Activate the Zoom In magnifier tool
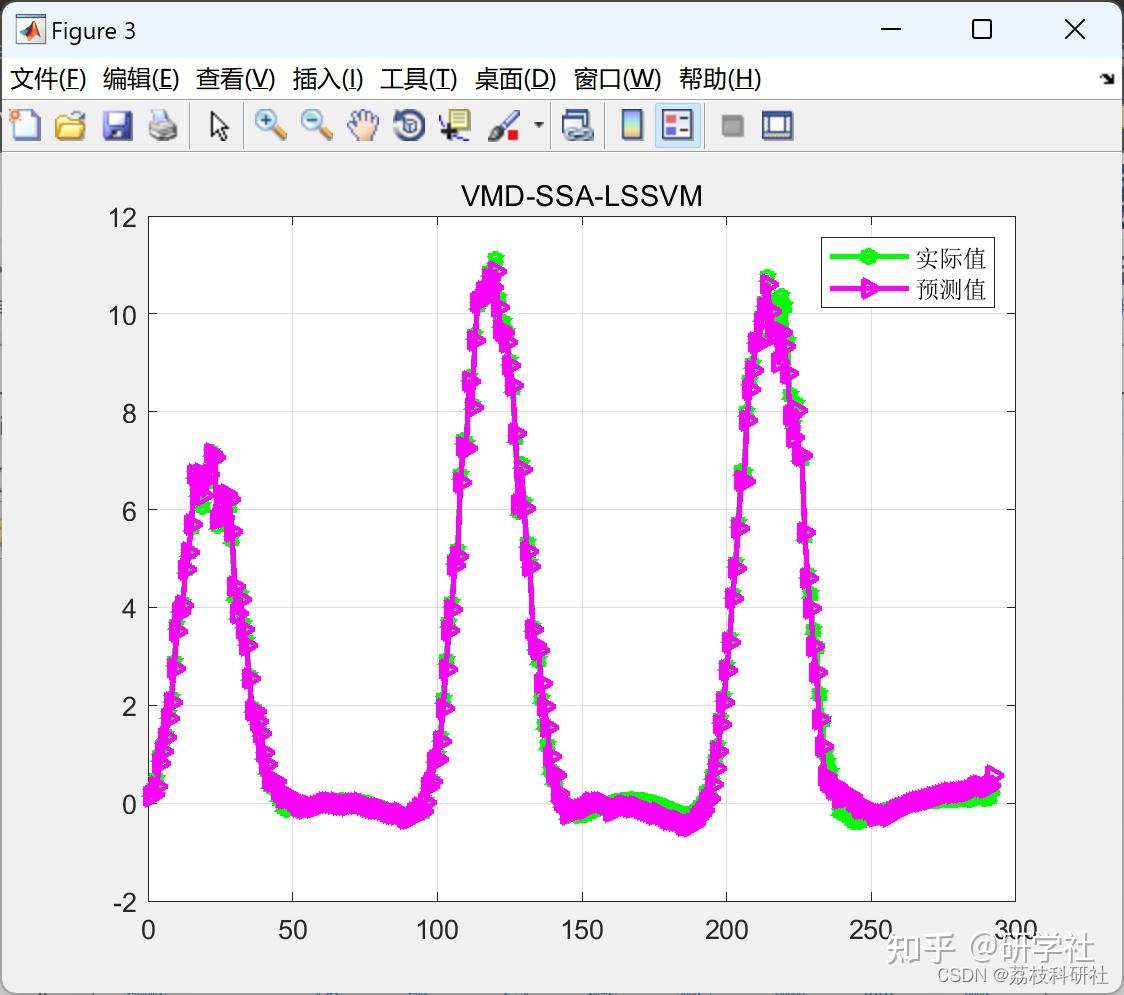1124x995 pixels. [271, 125]
